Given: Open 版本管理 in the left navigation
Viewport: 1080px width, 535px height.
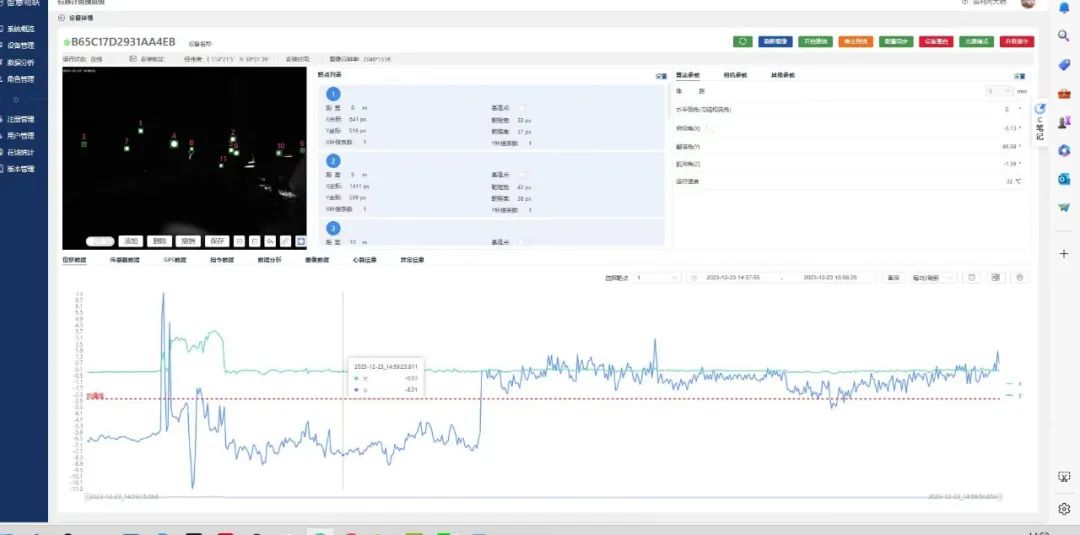Looking at the screenshot, I should click(x=21, y=169).
